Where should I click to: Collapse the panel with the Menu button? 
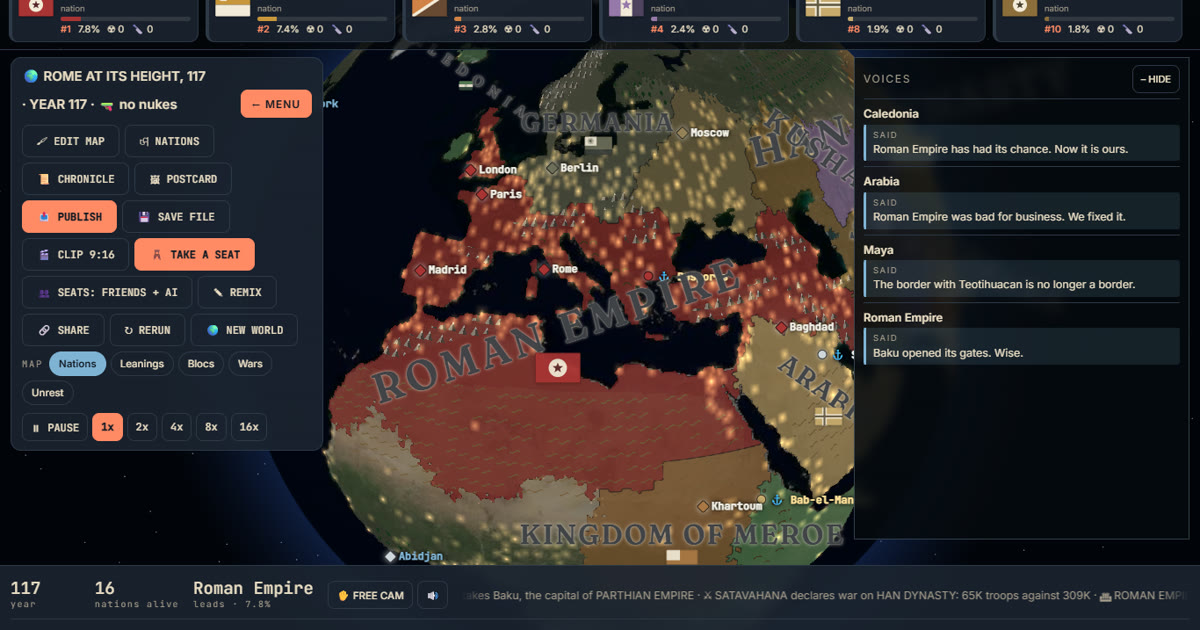(x=276, y=104)
